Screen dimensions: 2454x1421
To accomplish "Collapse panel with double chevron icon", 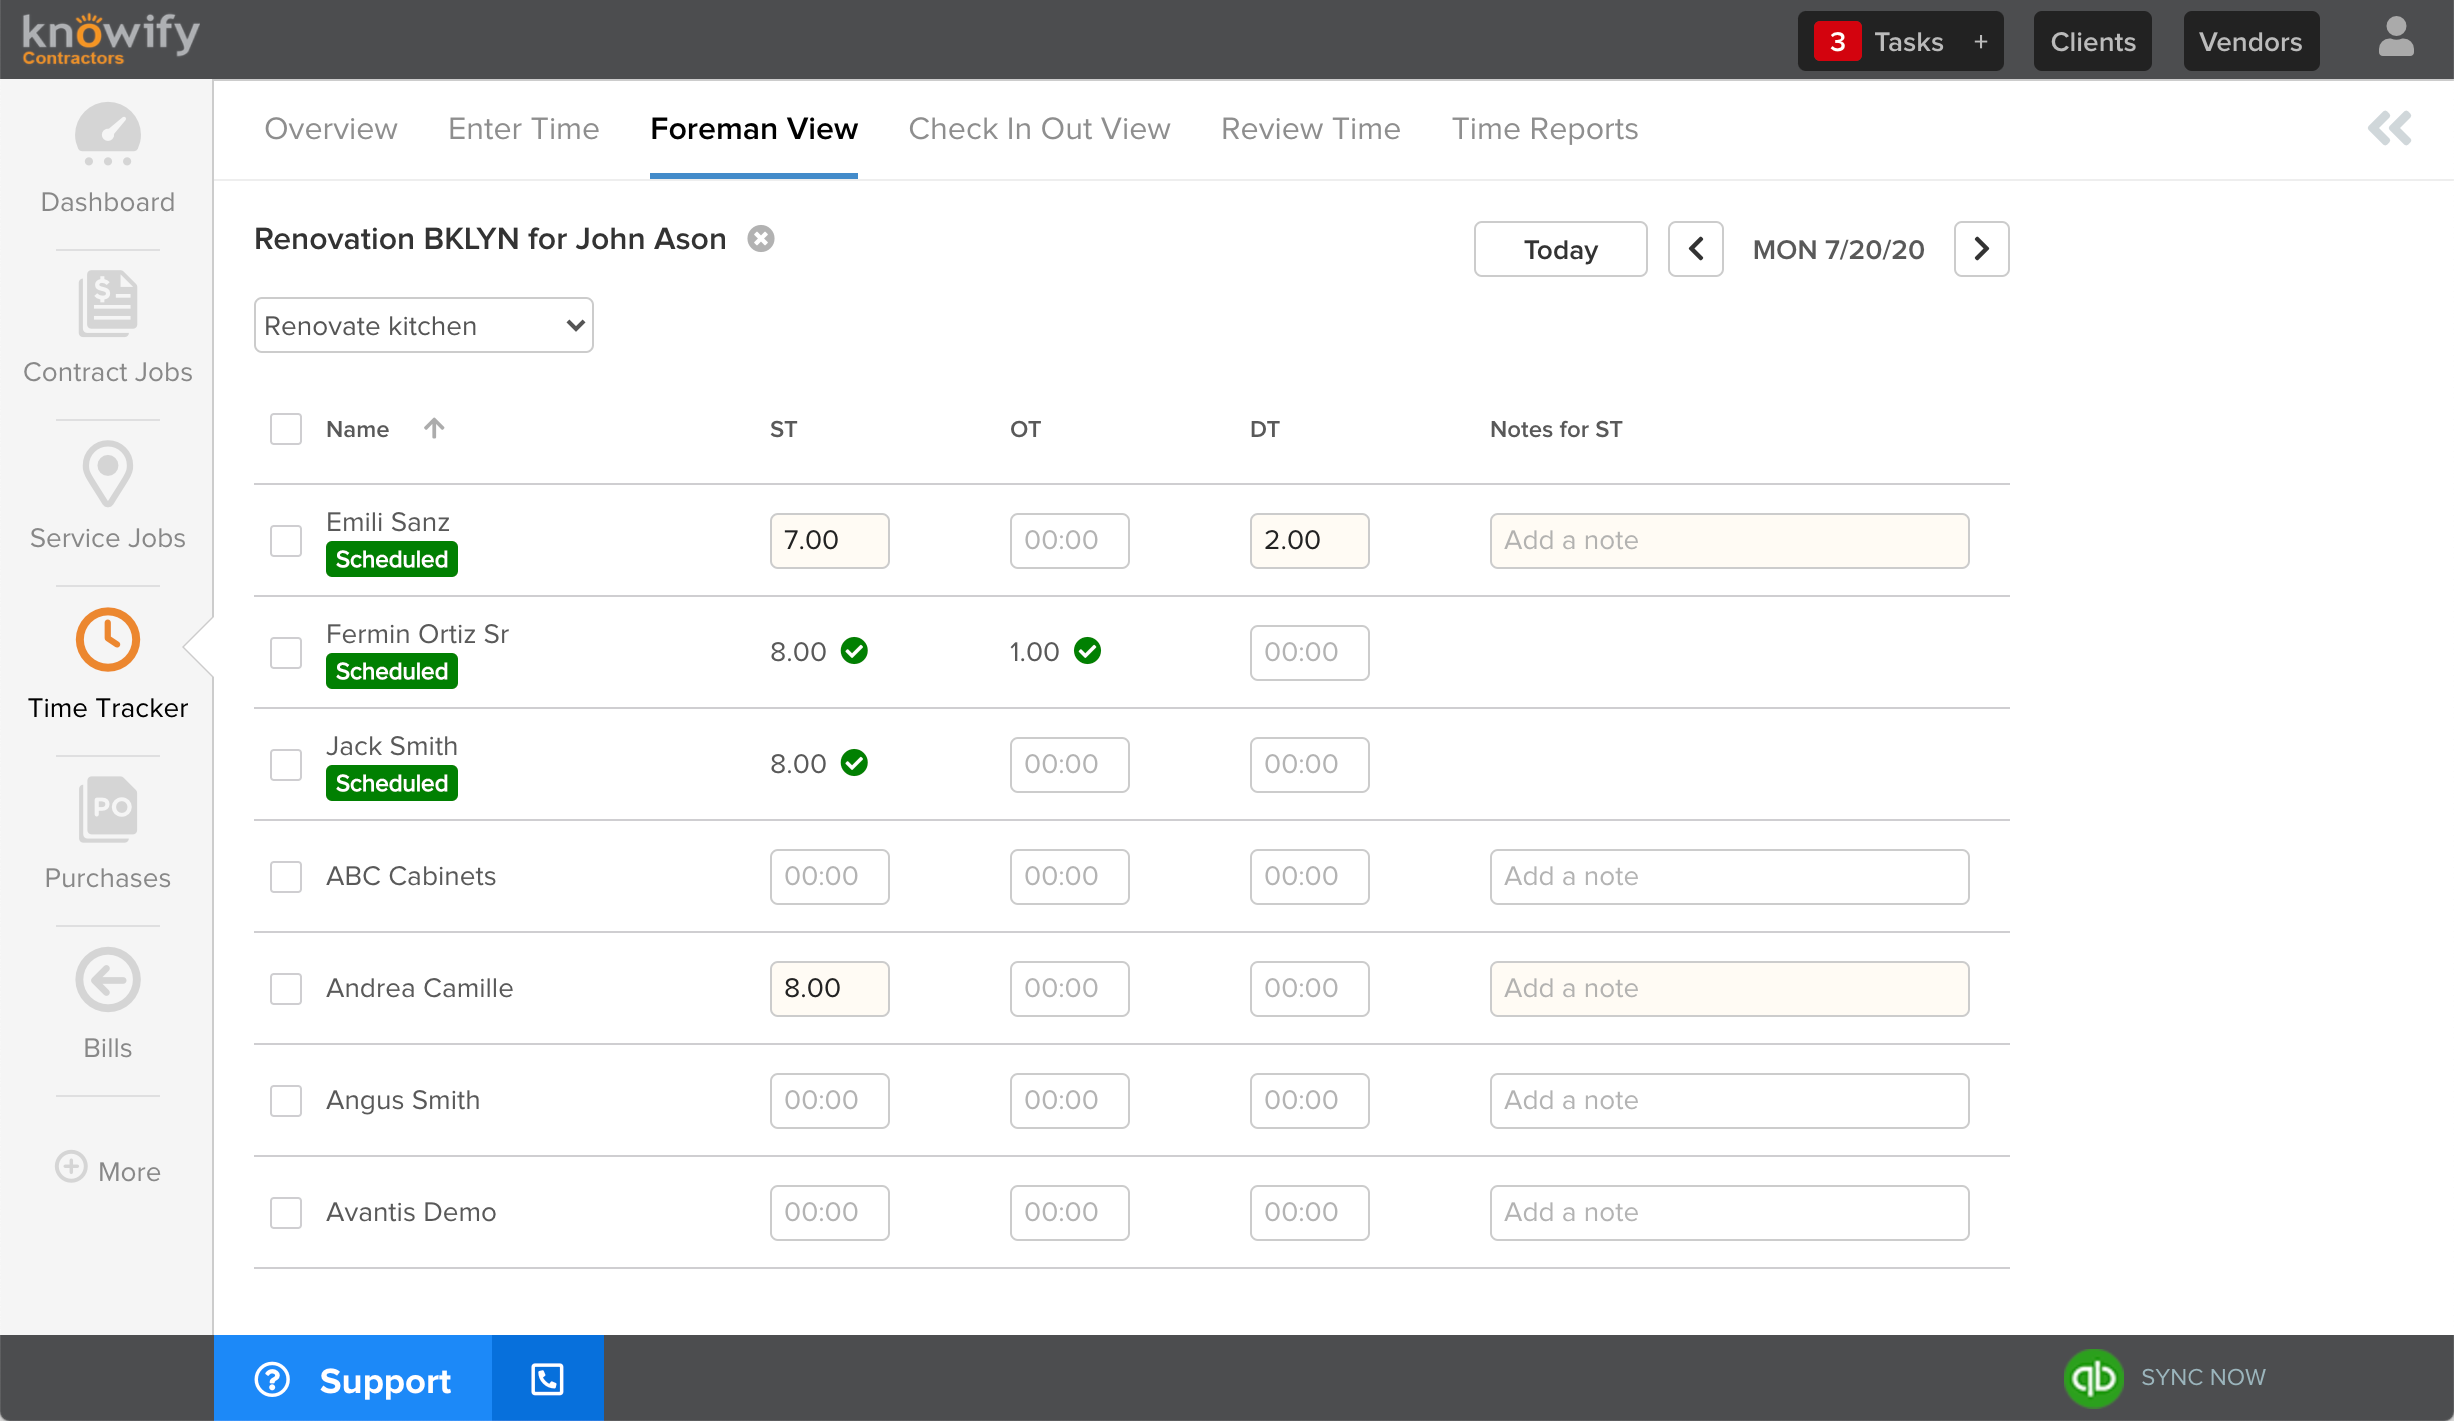I will click(x=2390, y=128).
